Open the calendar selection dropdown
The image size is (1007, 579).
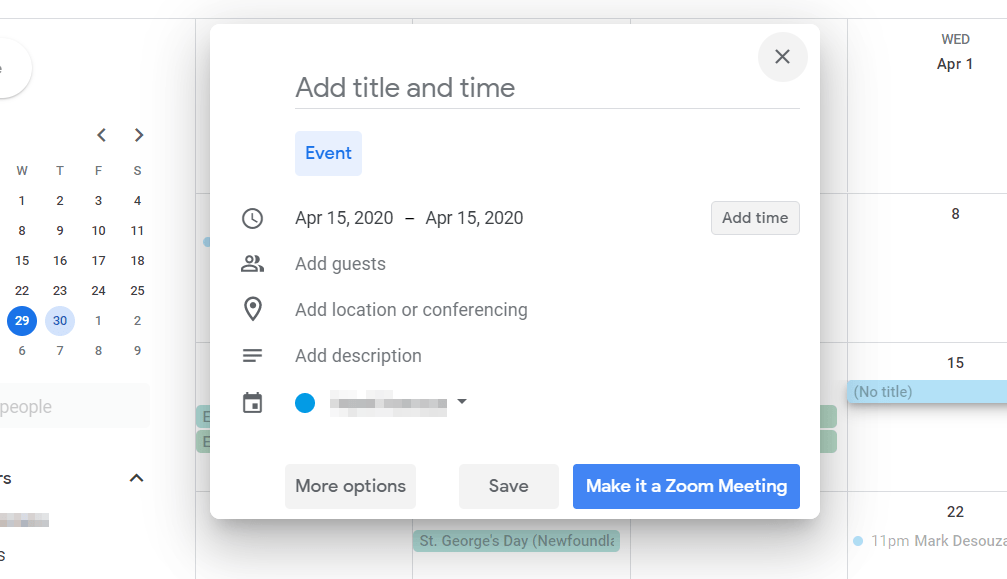tap(462, 401)
